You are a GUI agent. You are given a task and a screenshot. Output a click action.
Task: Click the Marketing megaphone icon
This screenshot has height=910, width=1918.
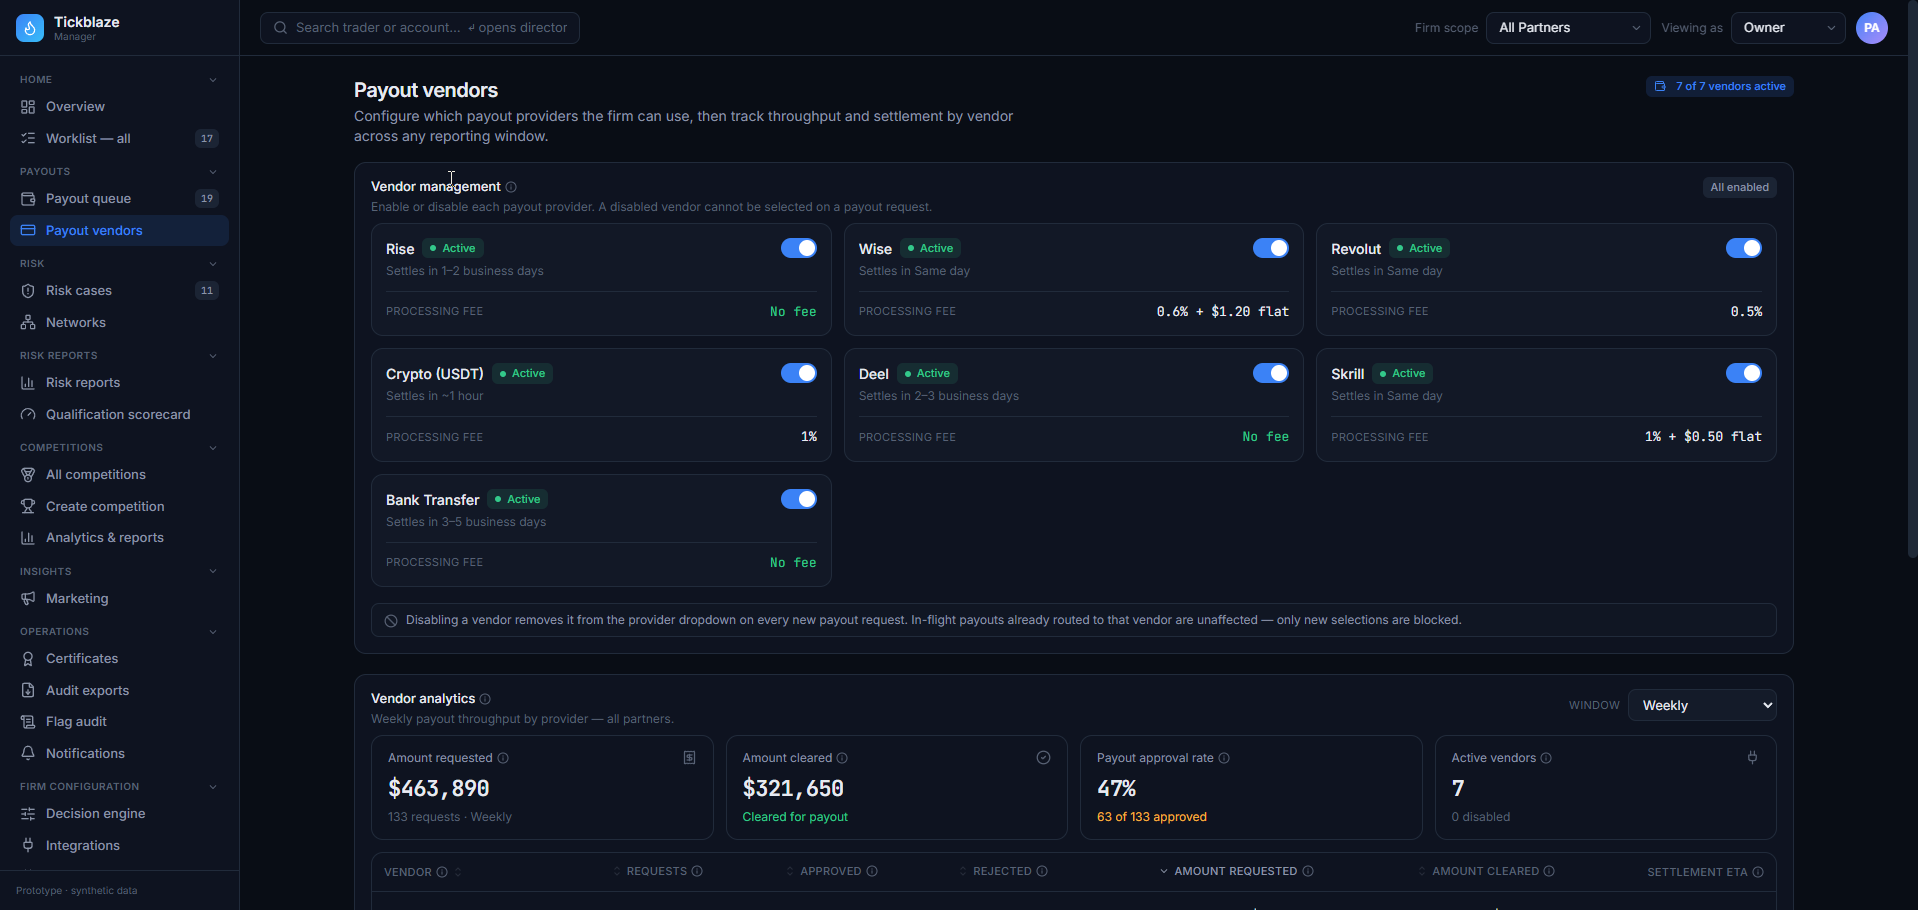tap(28, 599)
